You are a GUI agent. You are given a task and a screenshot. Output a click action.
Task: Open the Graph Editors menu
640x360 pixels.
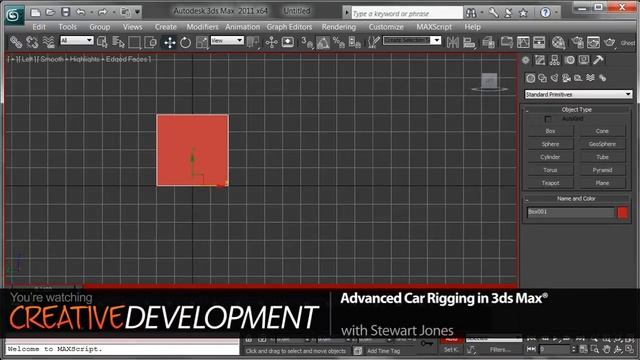tap(289, 27)
